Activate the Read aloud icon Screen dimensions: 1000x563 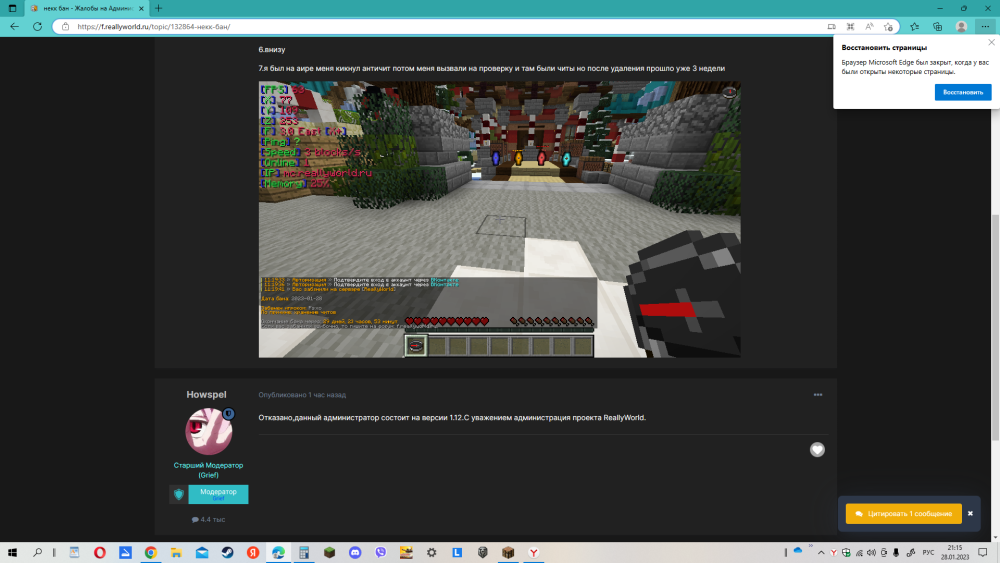pyautogui.click(x=869, y=27)
